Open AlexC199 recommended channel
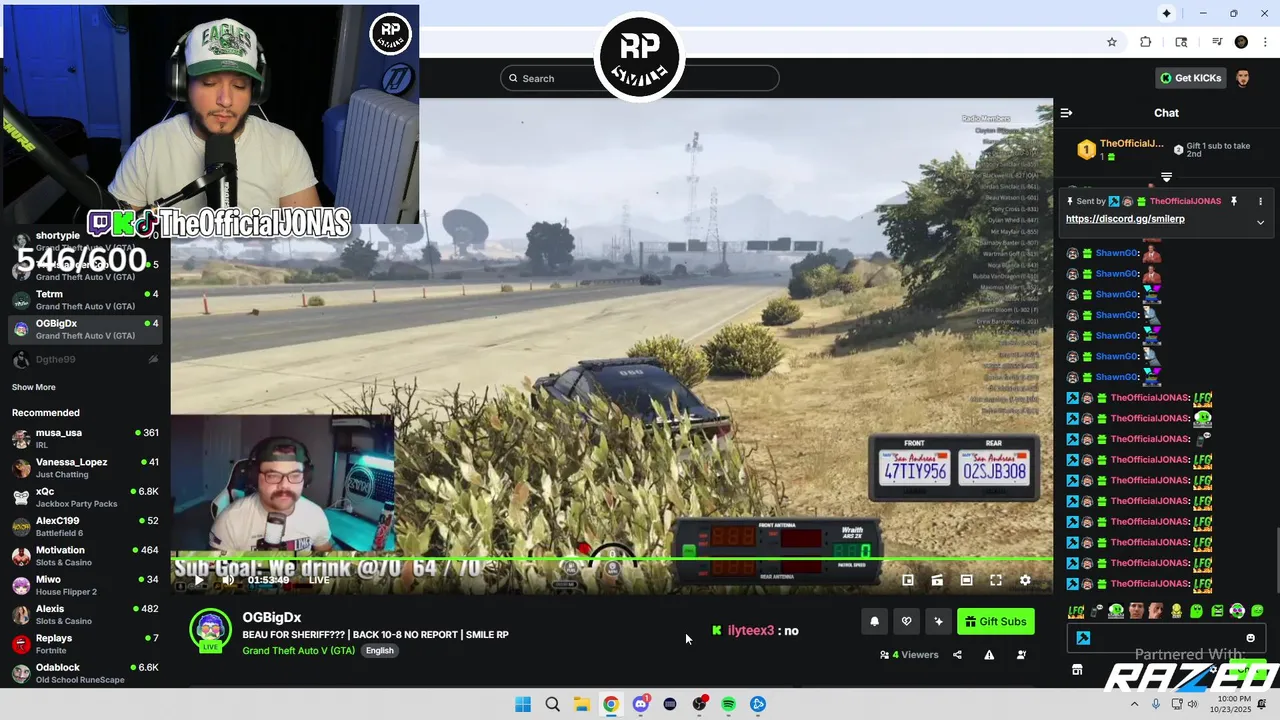Screen dimensions: 1280x720 (85, 526)
